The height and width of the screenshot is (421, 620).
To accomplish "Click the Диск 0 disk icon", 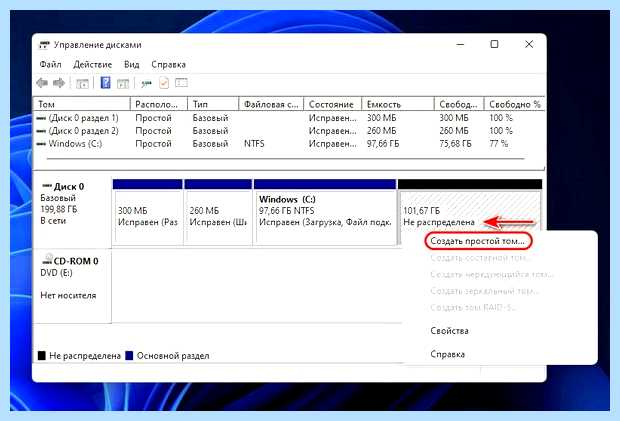I will click(x=47, y=185).
